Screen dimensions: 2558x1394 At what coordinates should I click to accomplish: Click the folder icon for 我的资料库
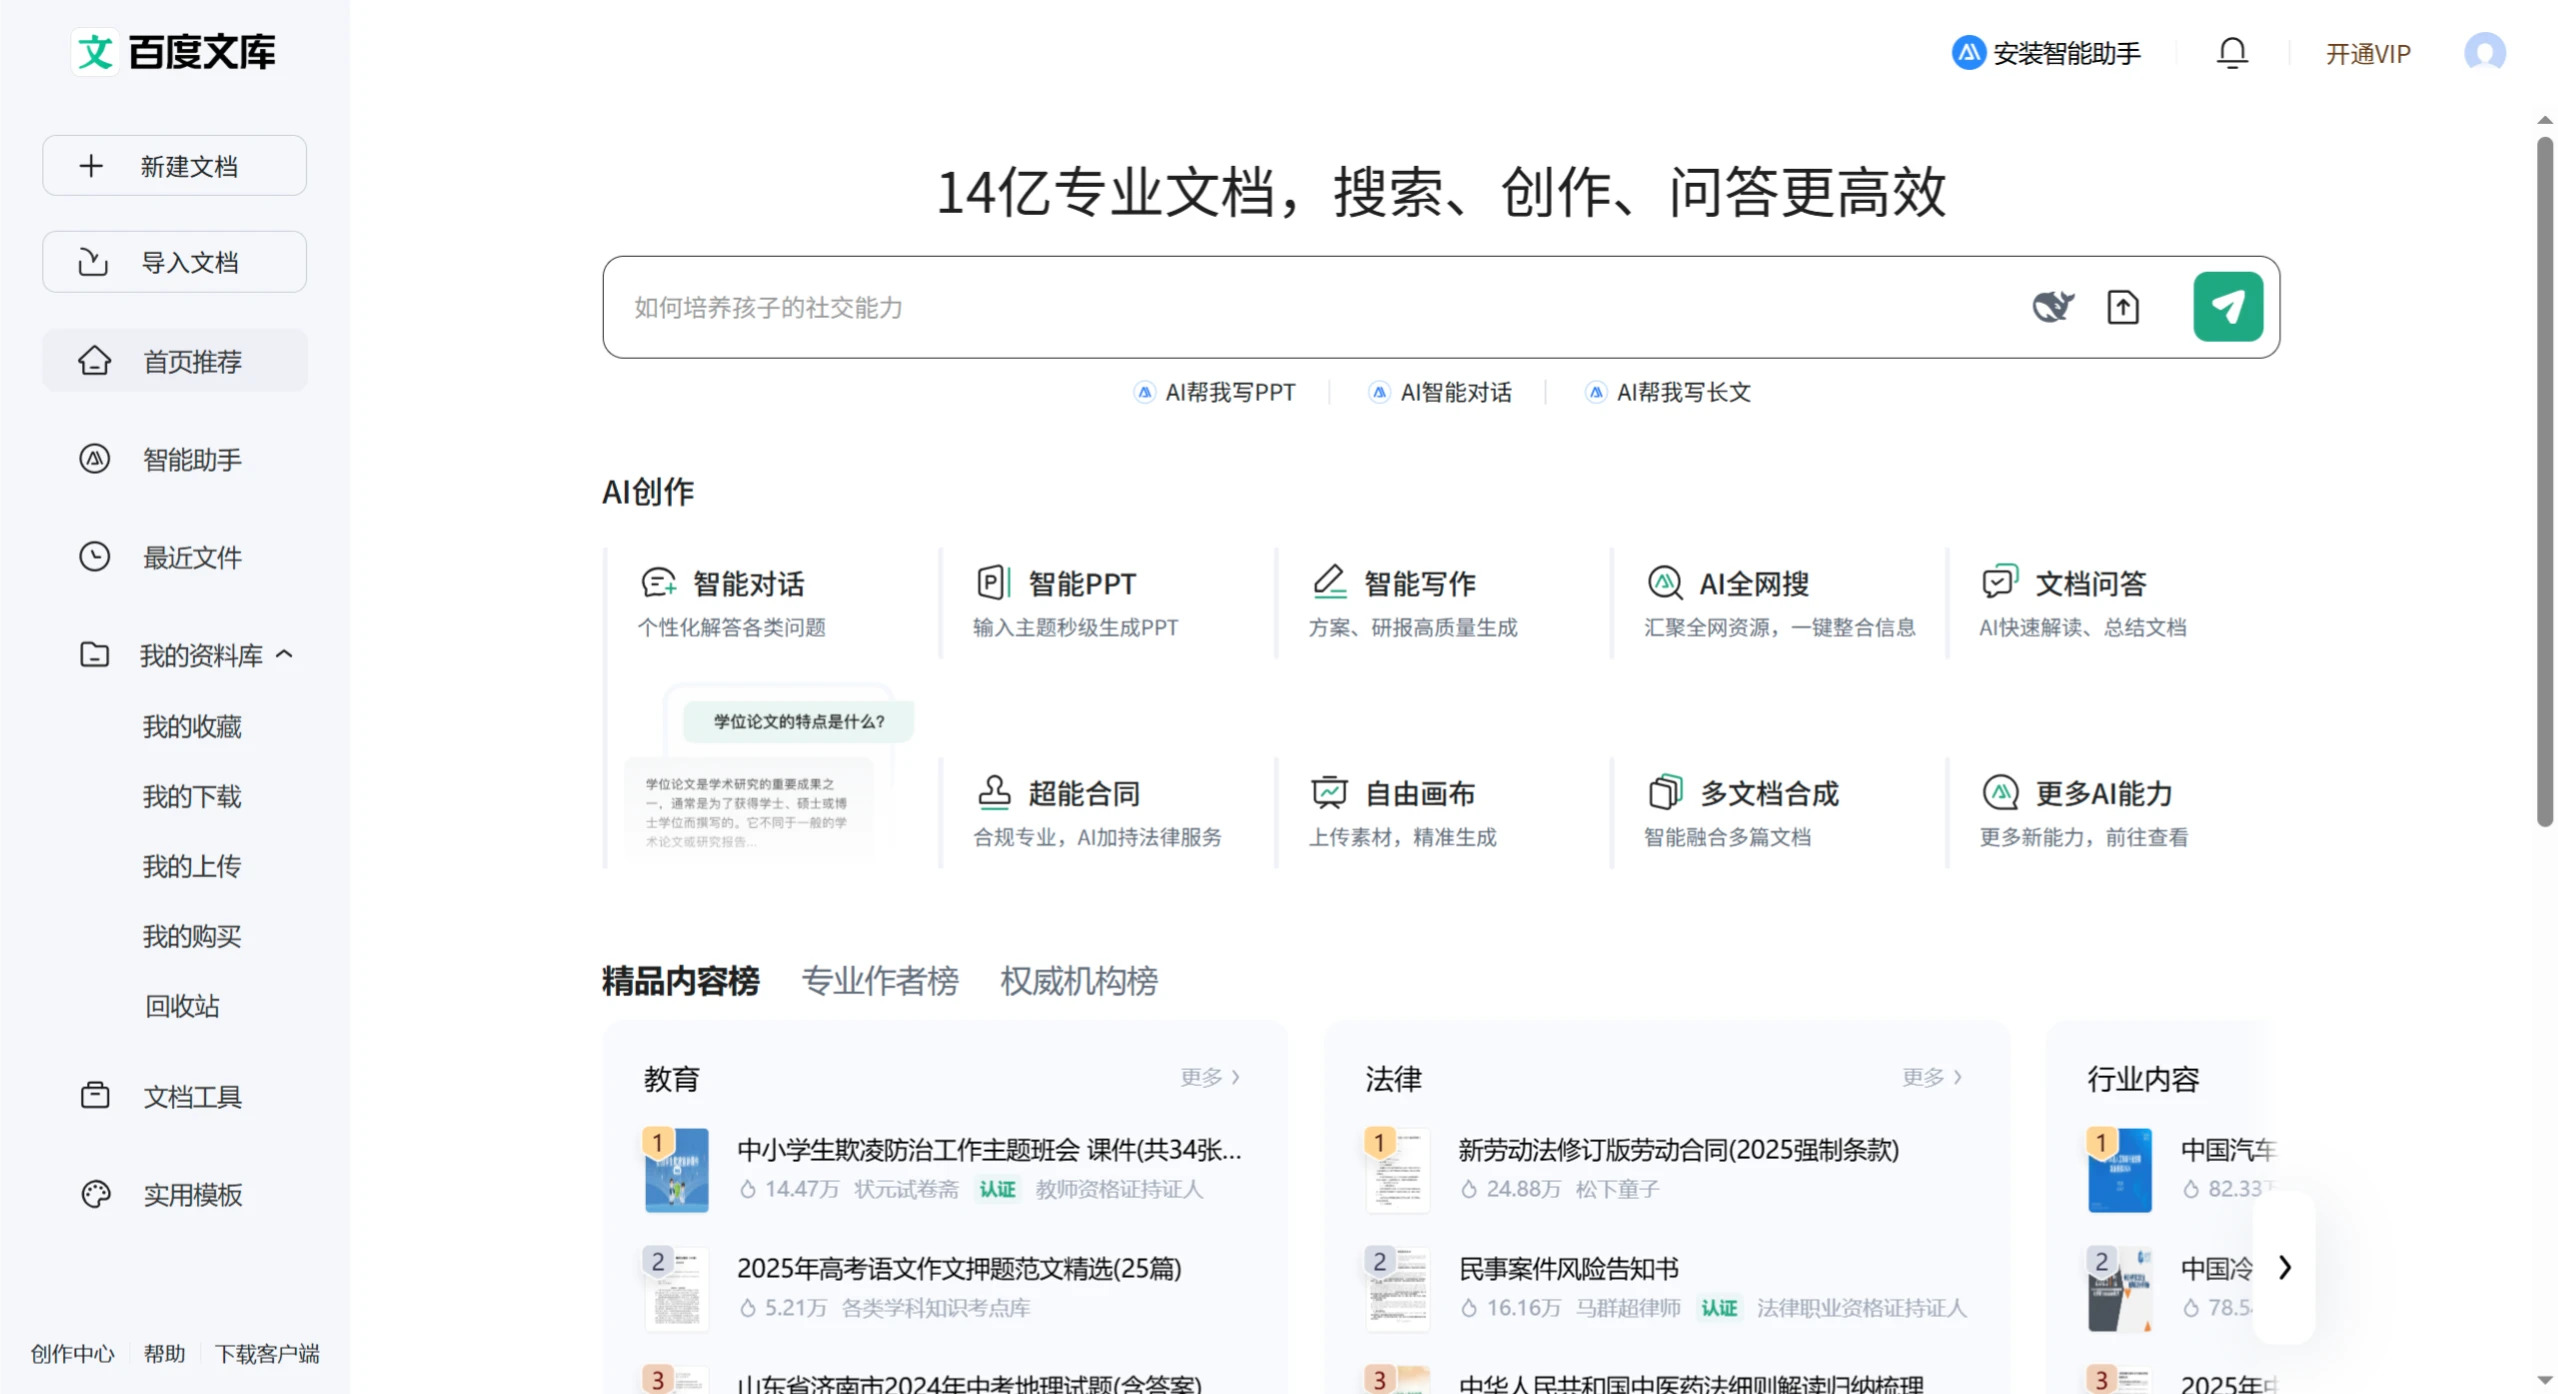pyautogui.click(x=94, y=655)
